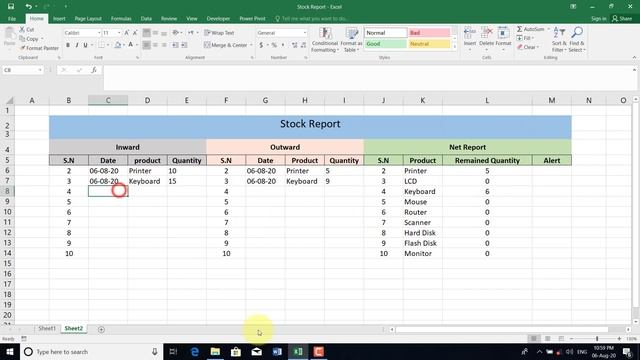Toggle Bottom Align vertical alignment
The image size is (640, 360).
[164, 33]
